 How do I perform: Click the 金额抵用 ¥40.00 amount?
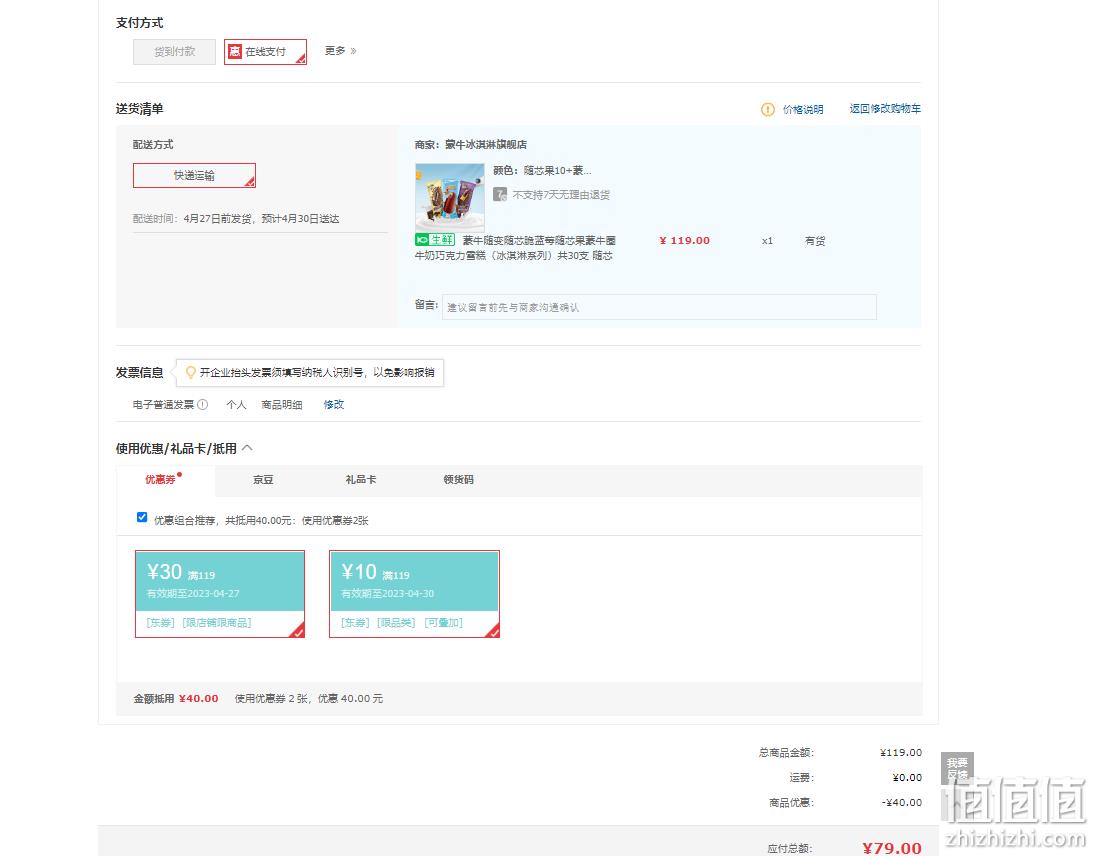[198, 698]
